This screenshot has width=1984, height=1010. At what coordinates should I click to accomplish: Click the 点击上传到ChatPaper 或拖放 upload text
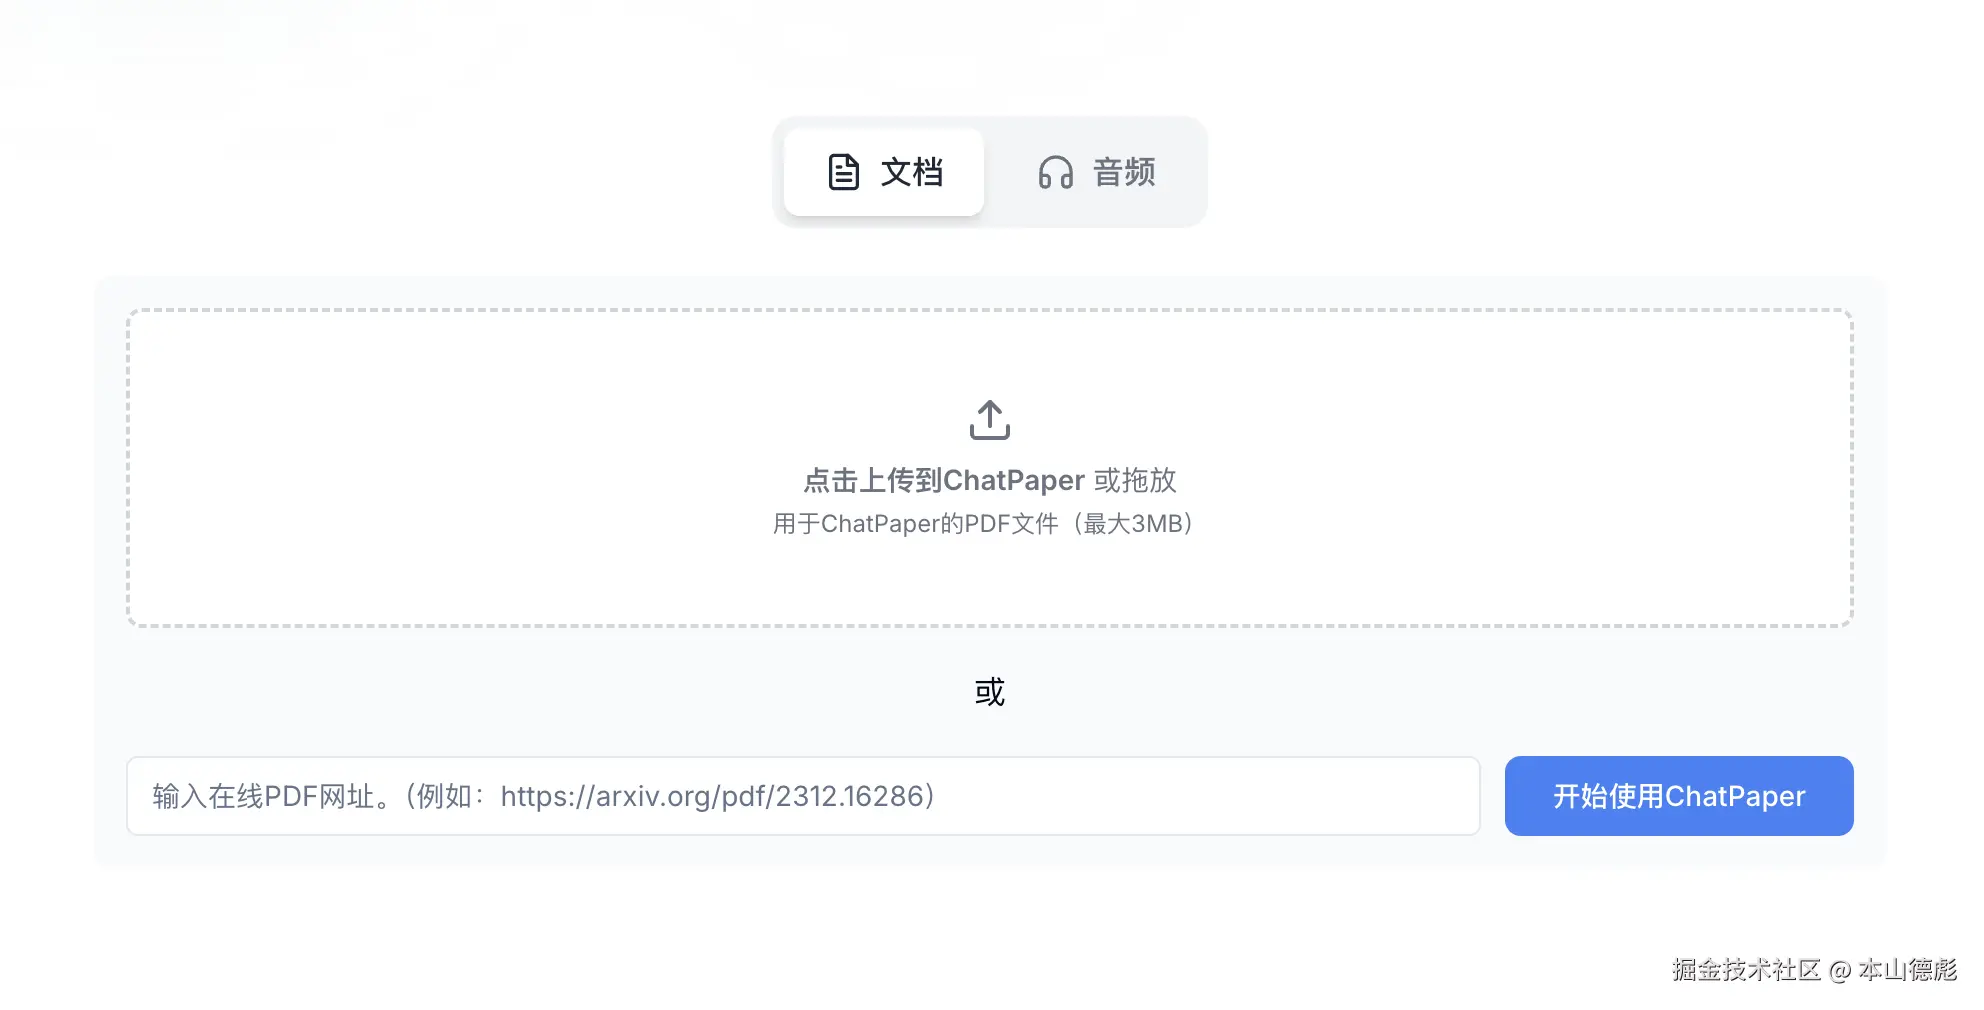(x=990, y=481)
